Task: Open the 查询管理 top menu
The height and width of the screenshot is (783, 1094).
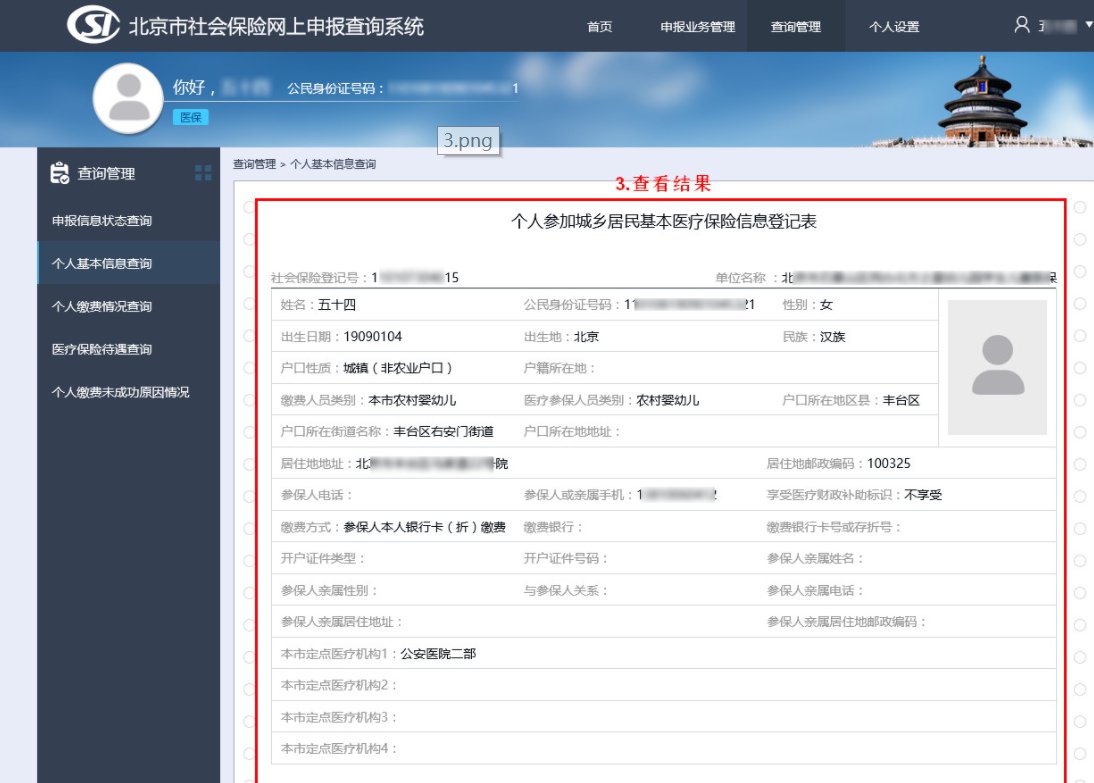Action: tap(795, 27)
